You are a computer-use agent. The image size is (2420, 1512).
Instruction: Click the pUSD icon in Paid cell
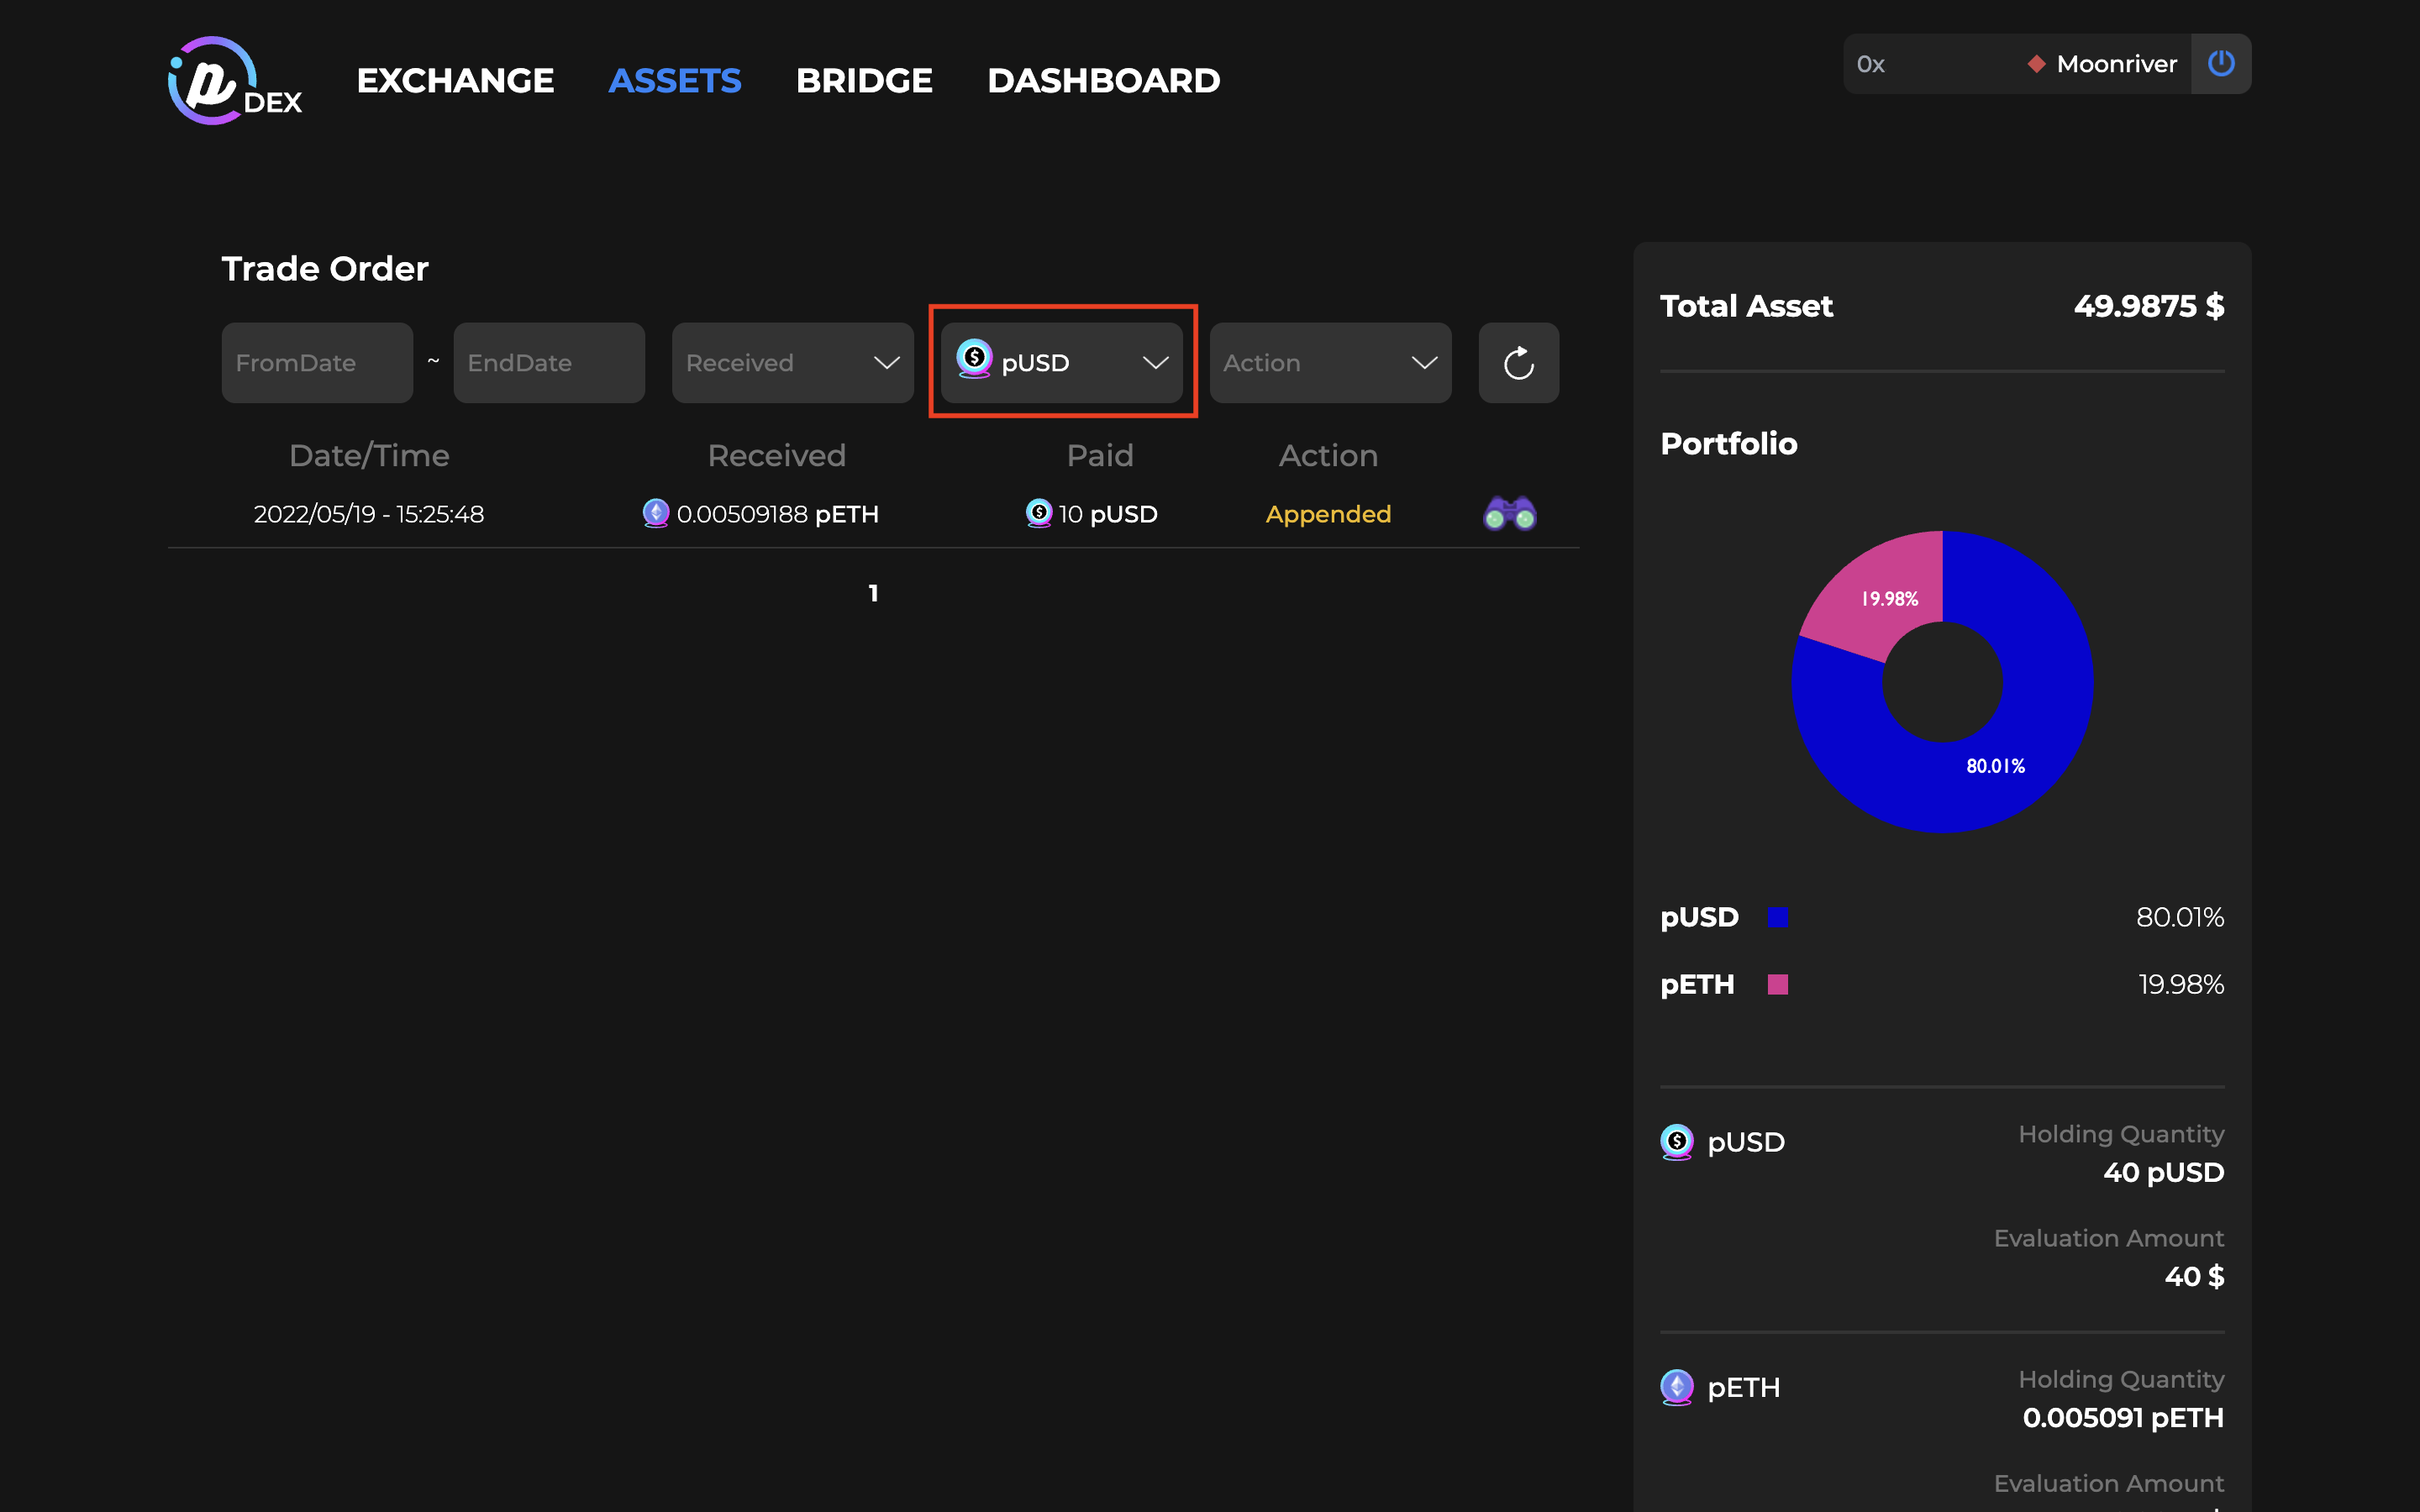tap(1039, 513)
